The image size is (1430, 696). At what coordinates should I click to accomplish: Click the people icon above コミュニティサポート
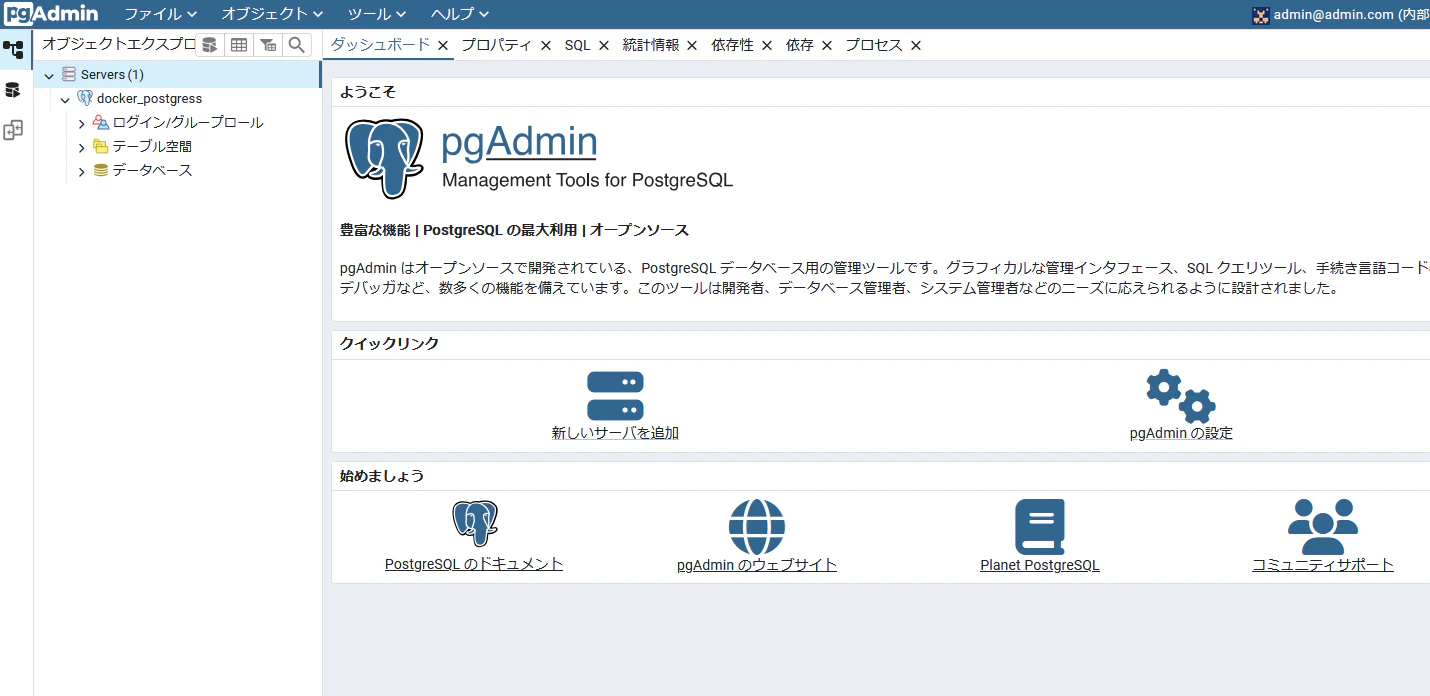(1323, 527)
